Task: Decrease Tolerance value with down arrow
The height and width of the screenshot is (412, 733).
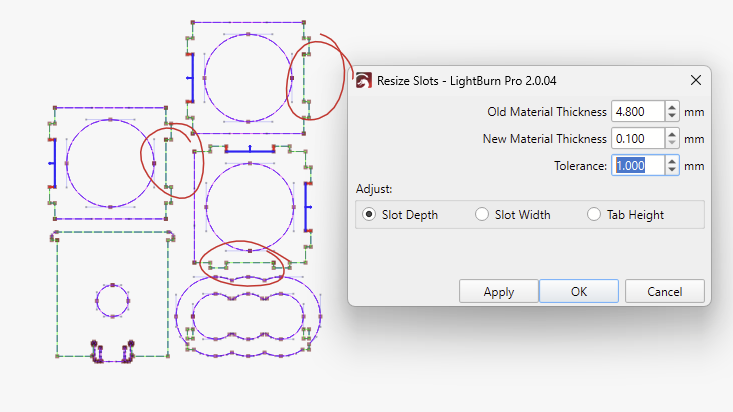Action: (672, 170)
